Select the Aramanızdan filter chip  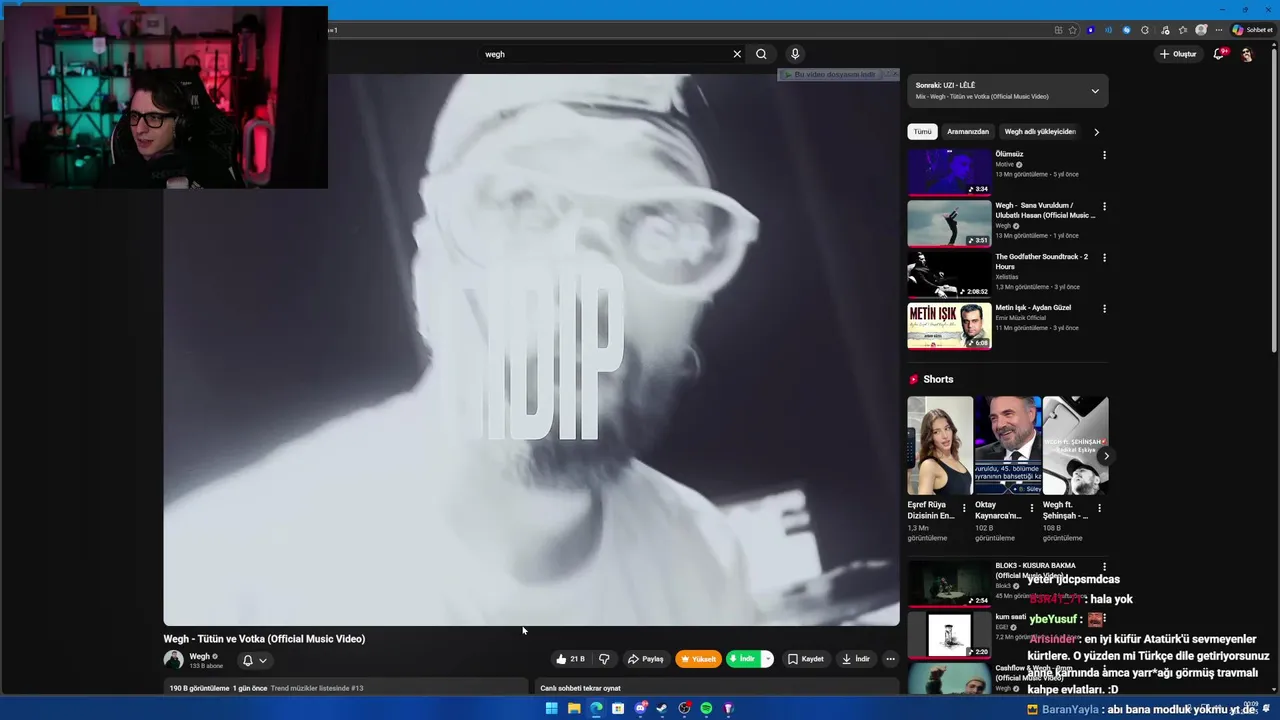(968, 131)
